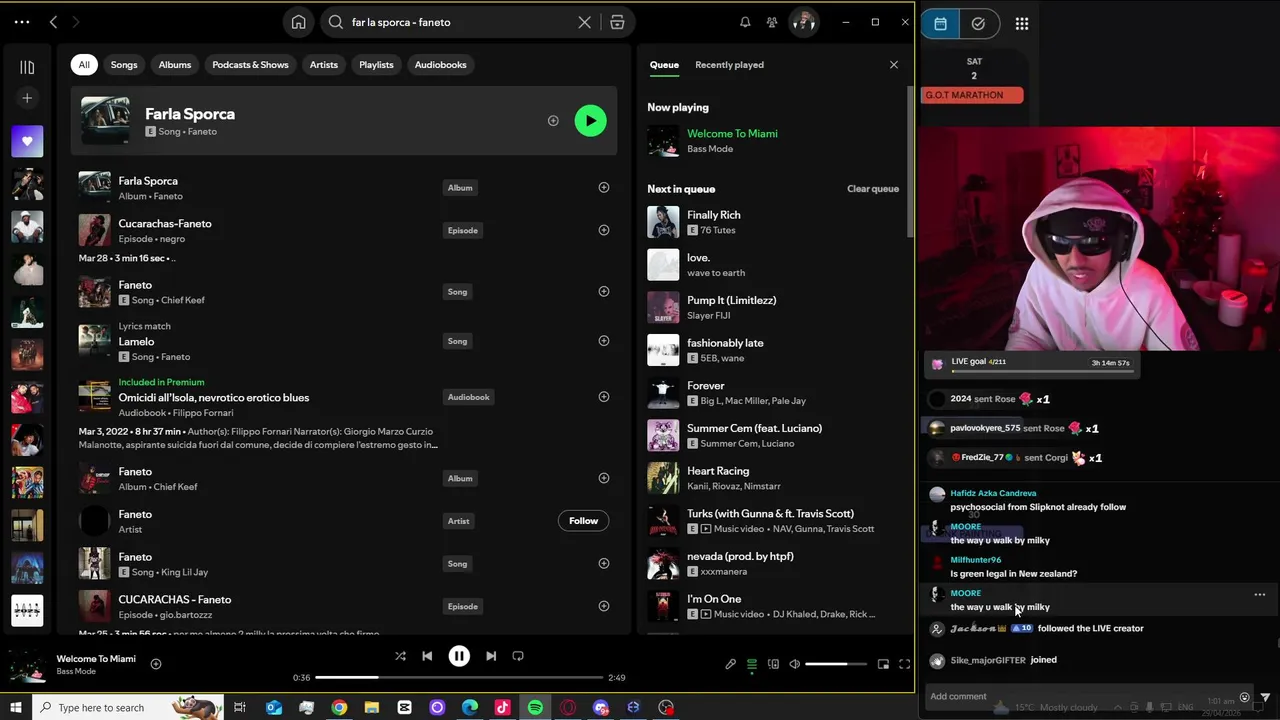Add Welcome To Miami to Liked Songs
Image resolution: width=1280 pixels, height=720 pixels.
[x=156, y=664]
